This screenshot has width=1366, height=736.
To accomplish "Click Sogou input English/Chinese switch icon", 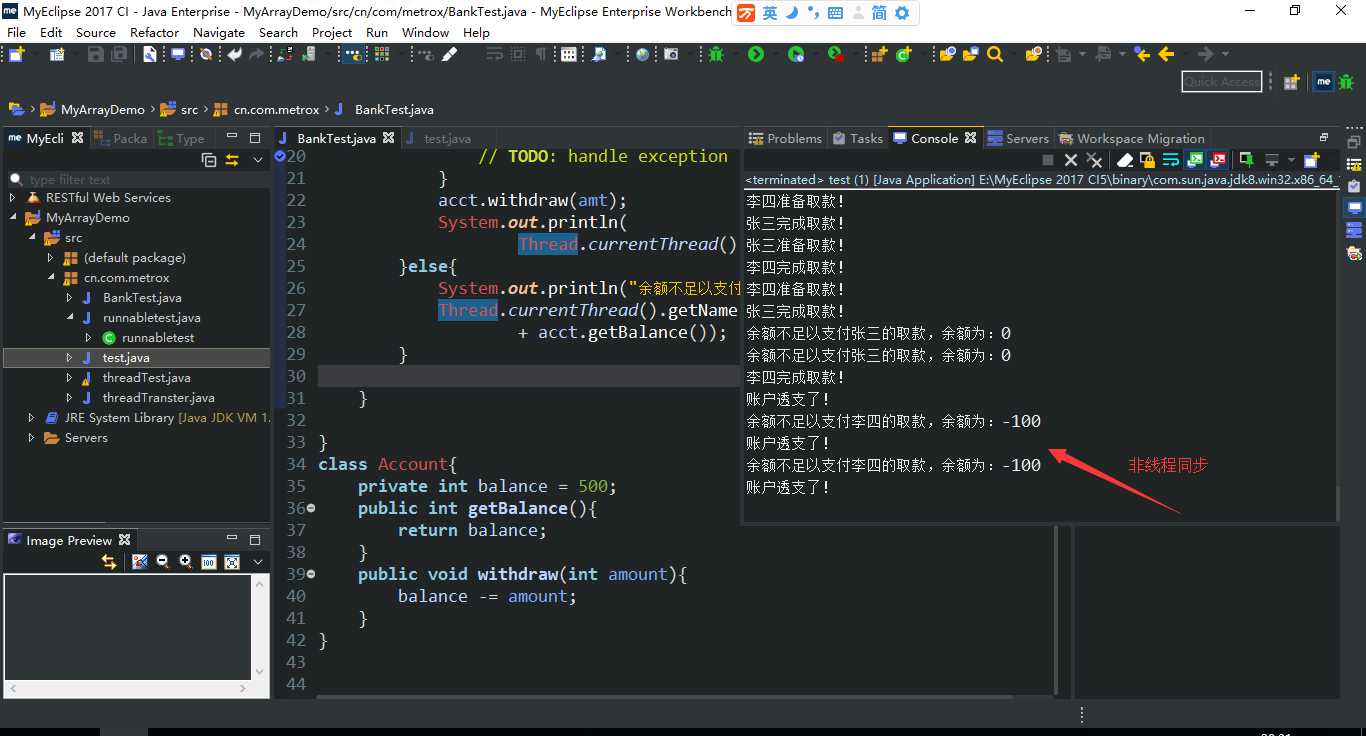I will point(770,13).
